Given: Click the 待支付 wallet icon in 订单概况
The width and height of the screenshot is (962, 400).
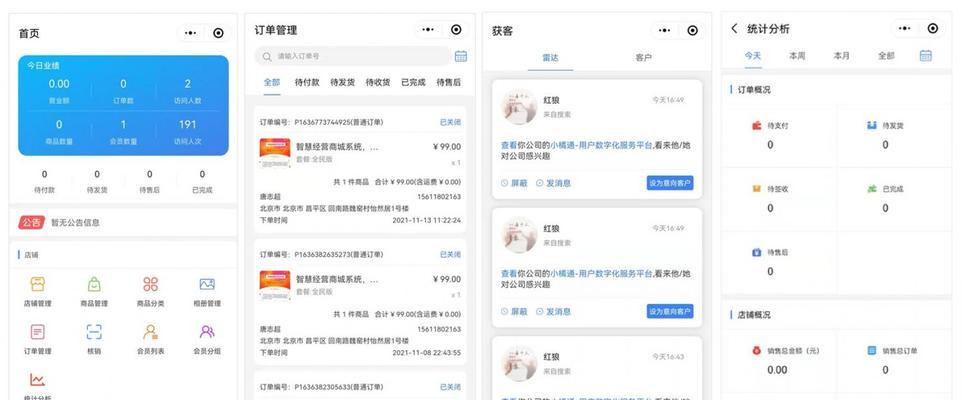Looking at the screenshot, I should click(x=756, y=125).
